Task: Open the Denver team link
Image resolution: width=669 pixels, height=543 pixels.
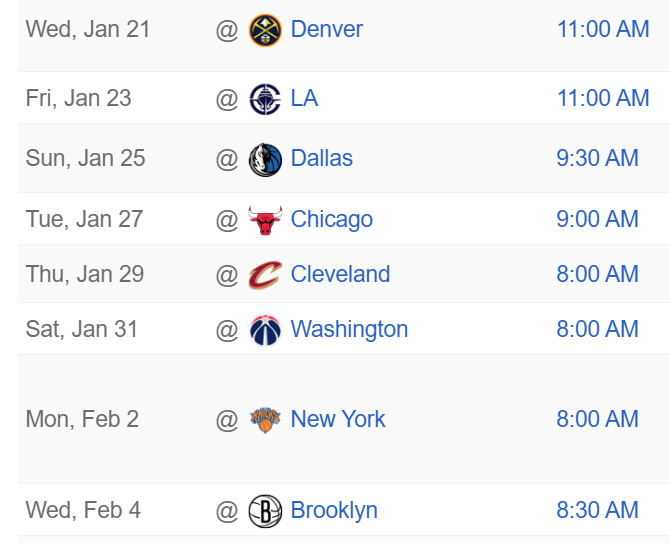Action: [326, 29]
